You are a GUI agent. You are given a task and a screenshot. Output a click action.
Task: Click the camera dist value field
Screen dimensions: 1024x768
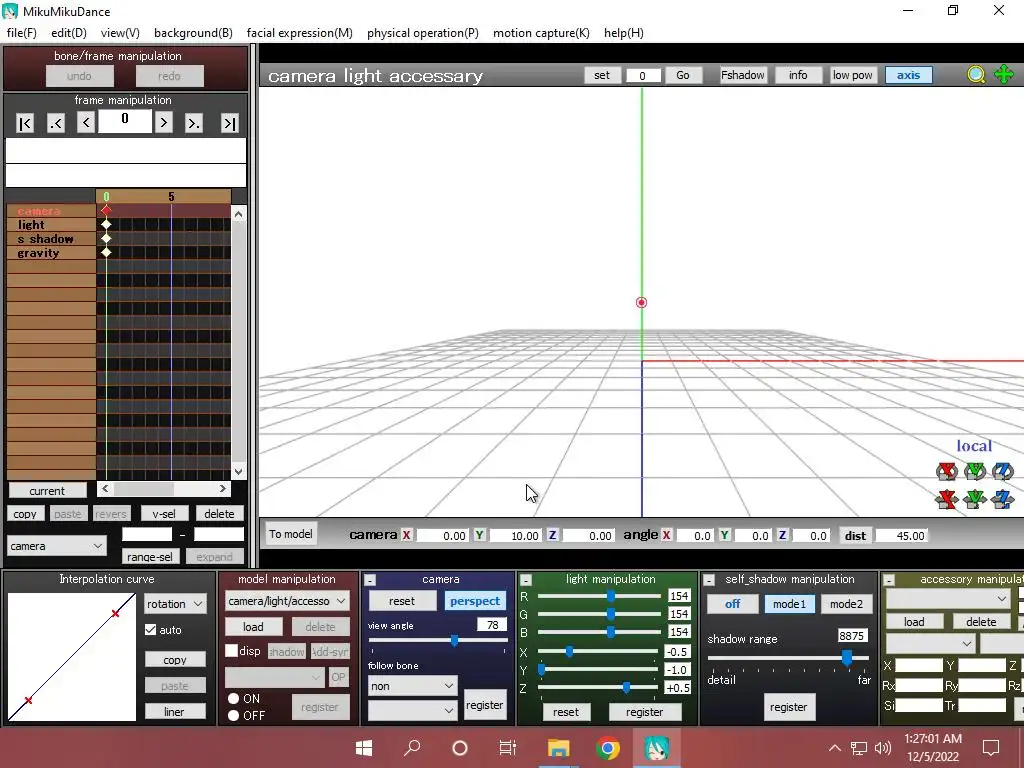pyautogui.click(x=901, y=536)
